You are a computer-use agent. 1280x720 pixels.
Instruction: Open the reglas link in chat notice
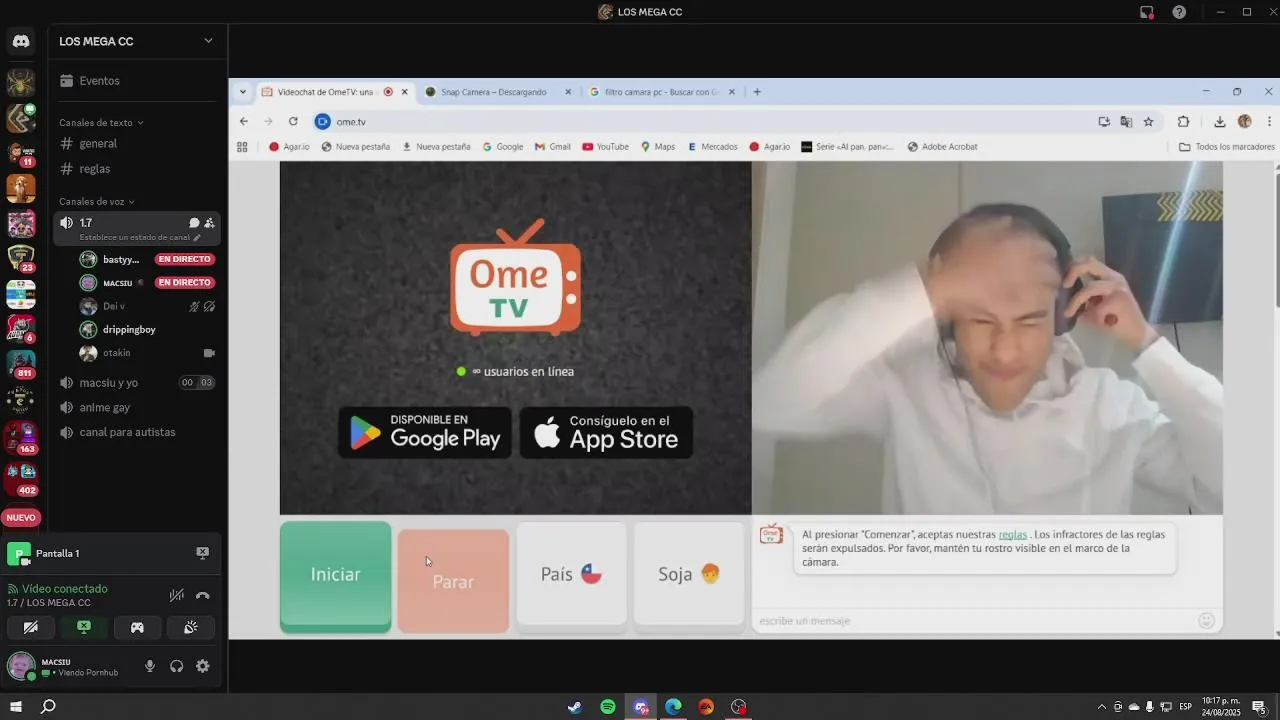coord(1012,535)
